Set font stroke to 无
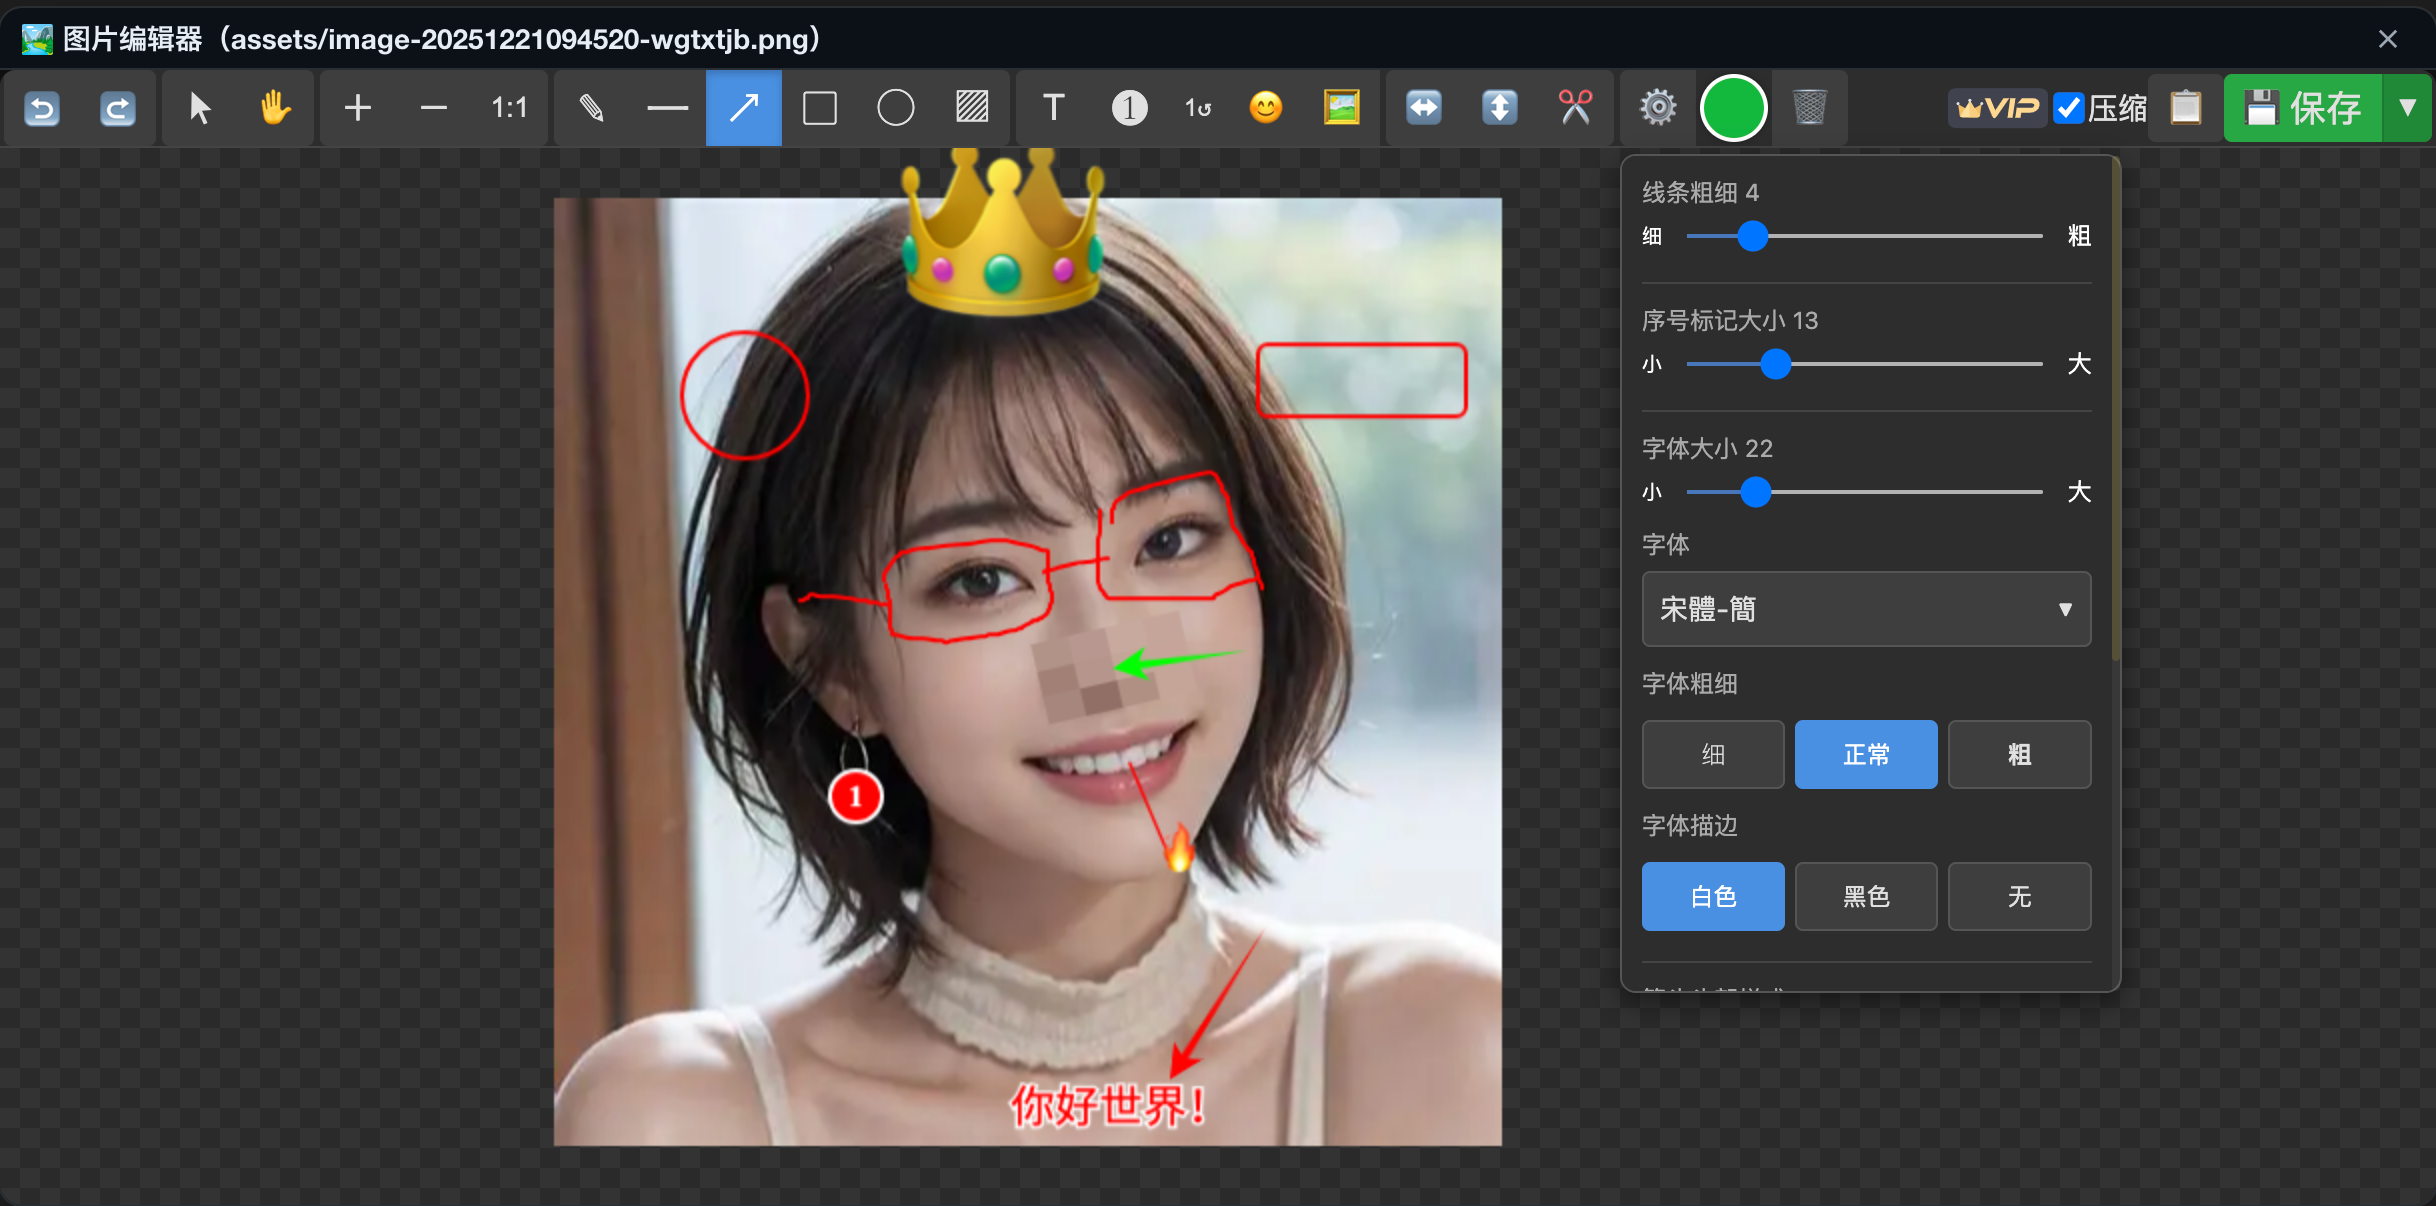Screen dimensions: 2436x1206 pos(2018,897)
